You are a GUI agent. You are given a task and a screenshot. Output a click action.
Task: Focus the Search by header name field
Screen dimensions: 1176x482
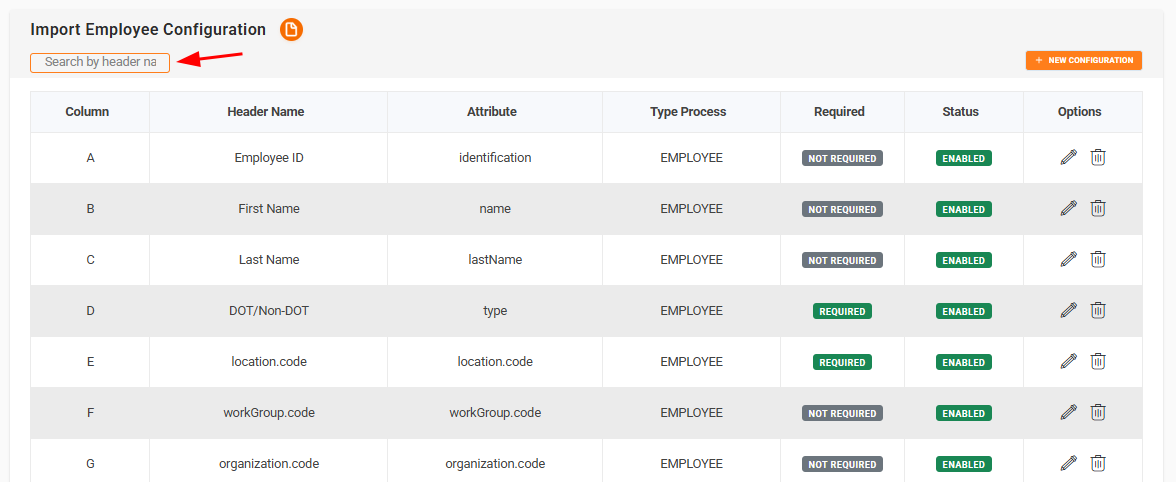coord(100,62)
